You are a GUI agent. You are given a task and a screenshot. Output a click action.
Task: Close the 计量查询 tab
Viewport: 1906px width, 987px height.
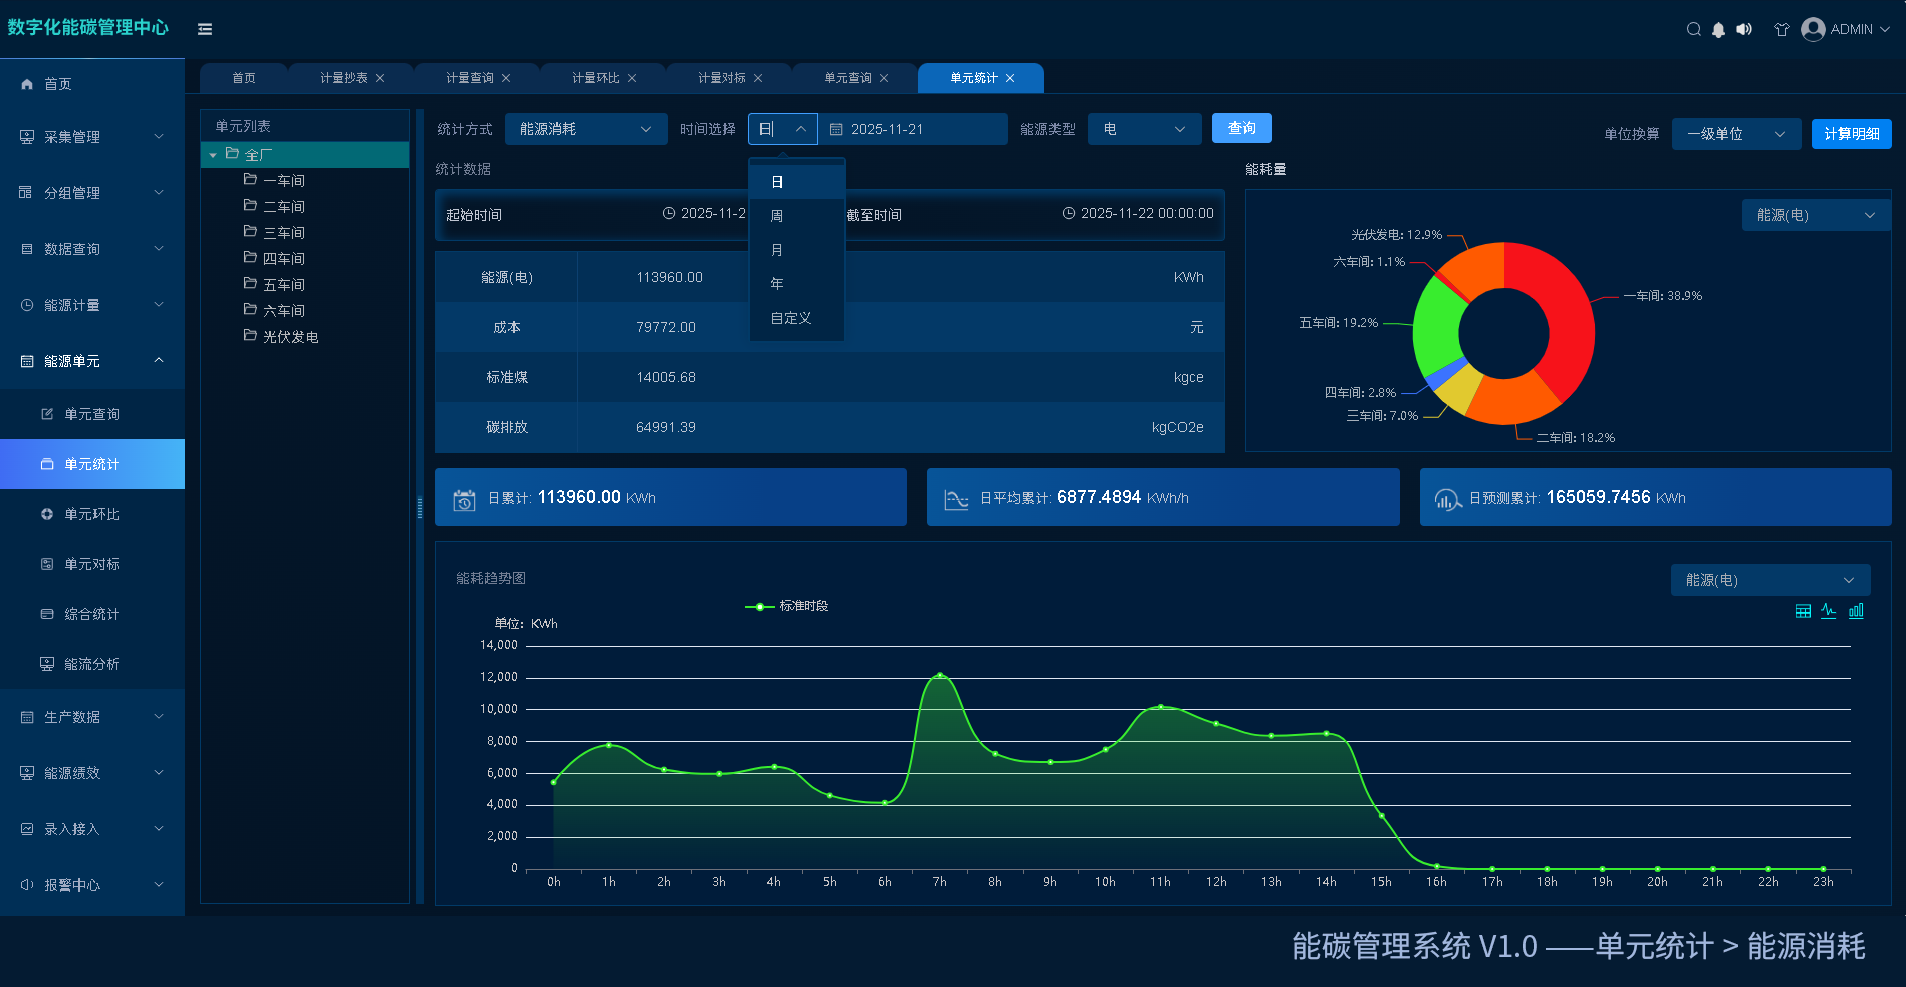(506, 78)
